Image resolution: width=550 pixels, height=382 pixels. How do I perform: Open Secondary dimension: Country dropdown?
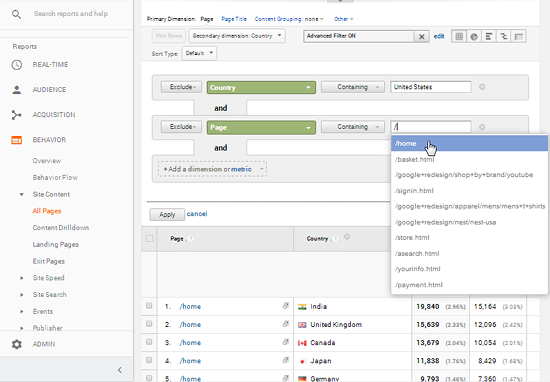click(237, 36)
